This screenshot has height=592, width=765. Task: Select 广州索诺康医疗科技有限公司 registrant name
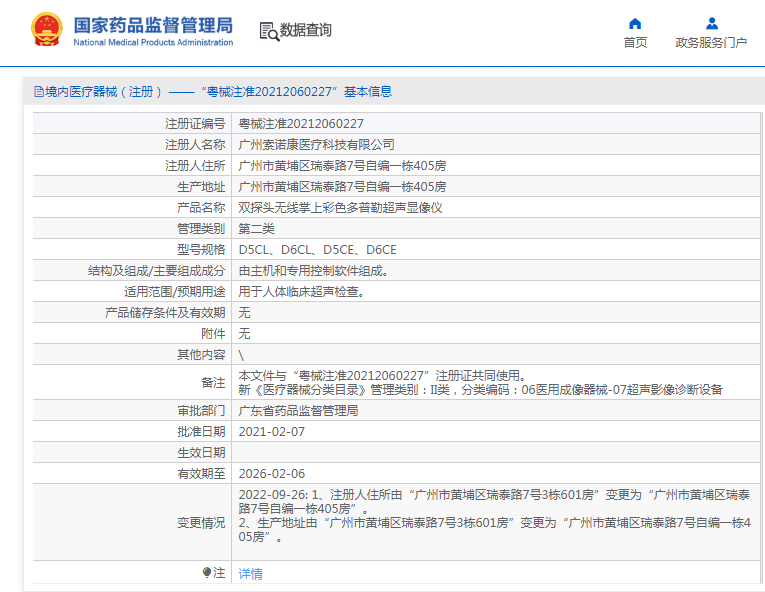[x=316, y=144]
